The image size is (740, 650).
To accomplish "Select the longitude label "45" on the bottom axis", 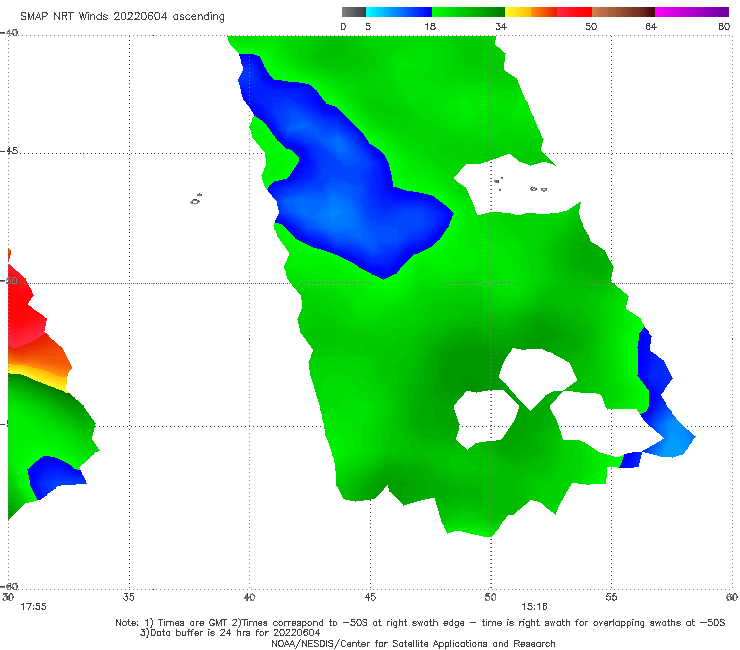I will [370, 597].
